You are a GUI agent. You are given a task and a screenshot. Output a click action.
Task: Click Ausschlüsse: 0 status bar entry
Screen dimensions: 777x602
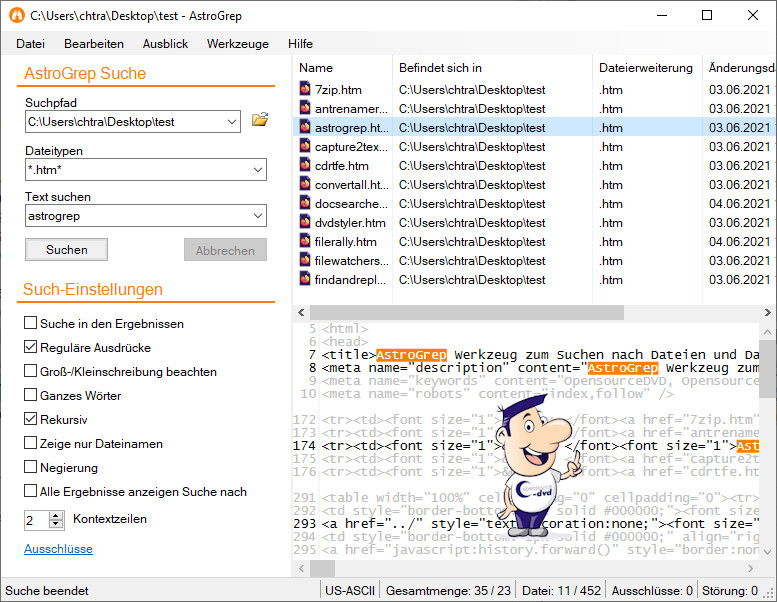652,591
